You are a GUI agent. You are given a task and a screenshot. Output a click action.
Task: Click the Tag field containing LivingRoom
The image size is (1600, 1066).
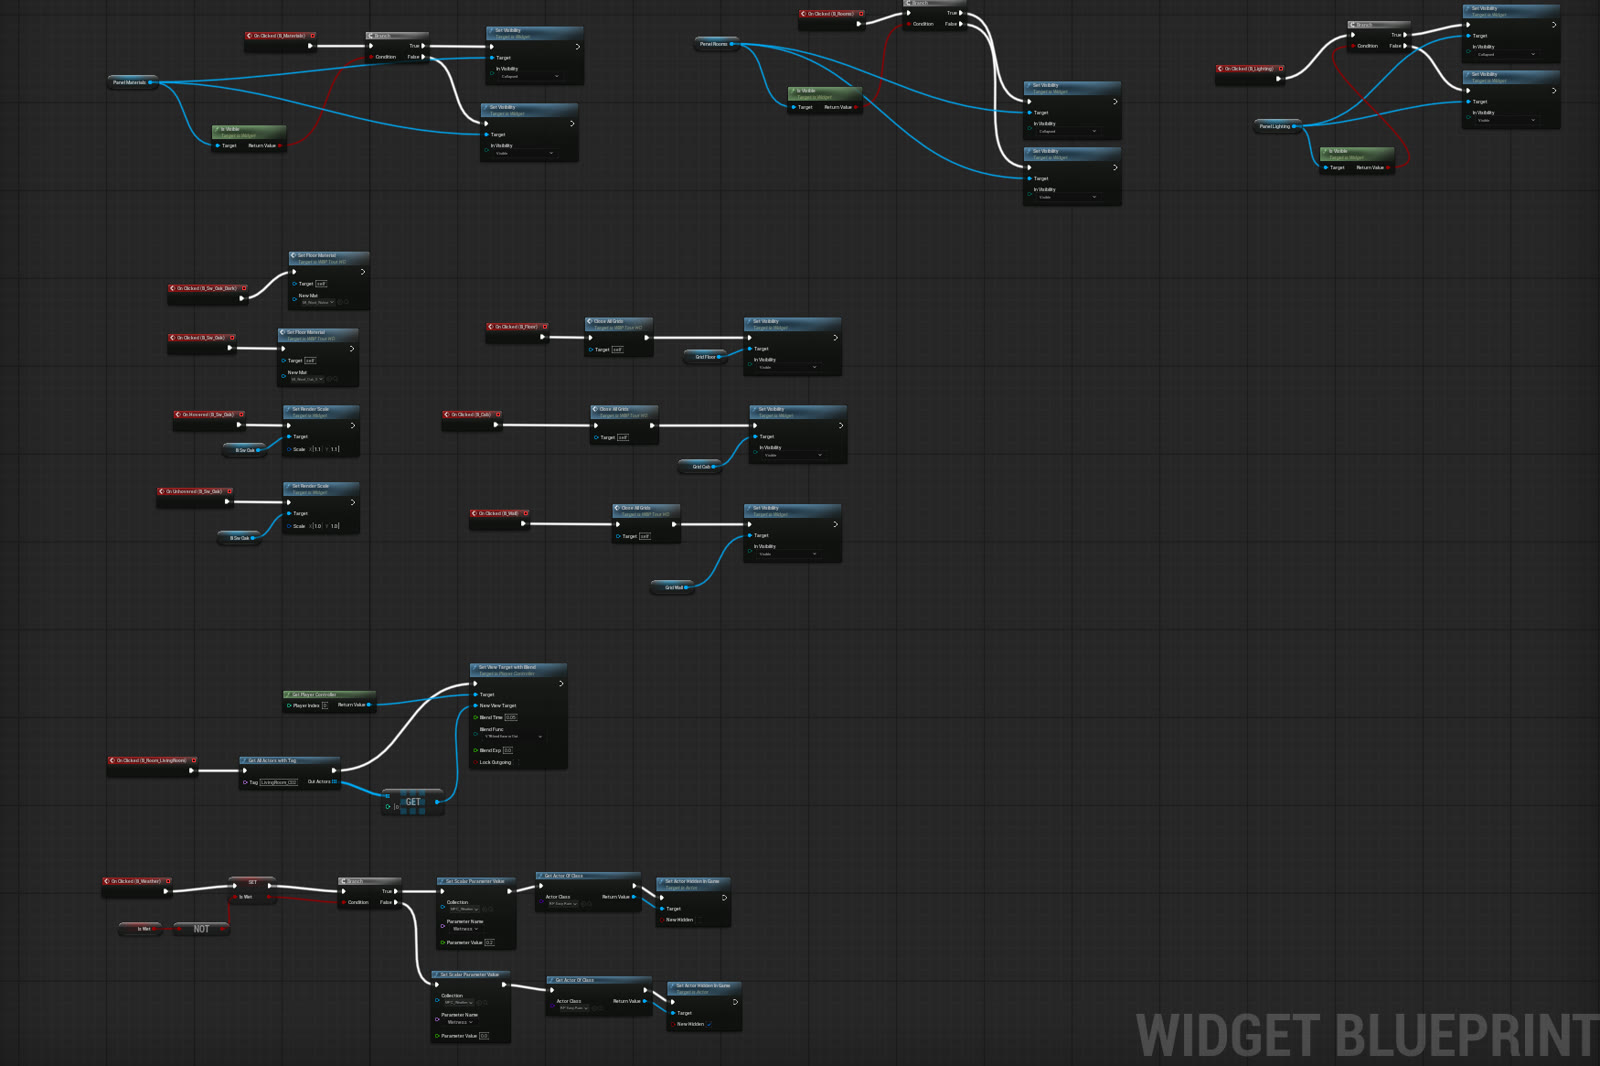tap(279, 782)
